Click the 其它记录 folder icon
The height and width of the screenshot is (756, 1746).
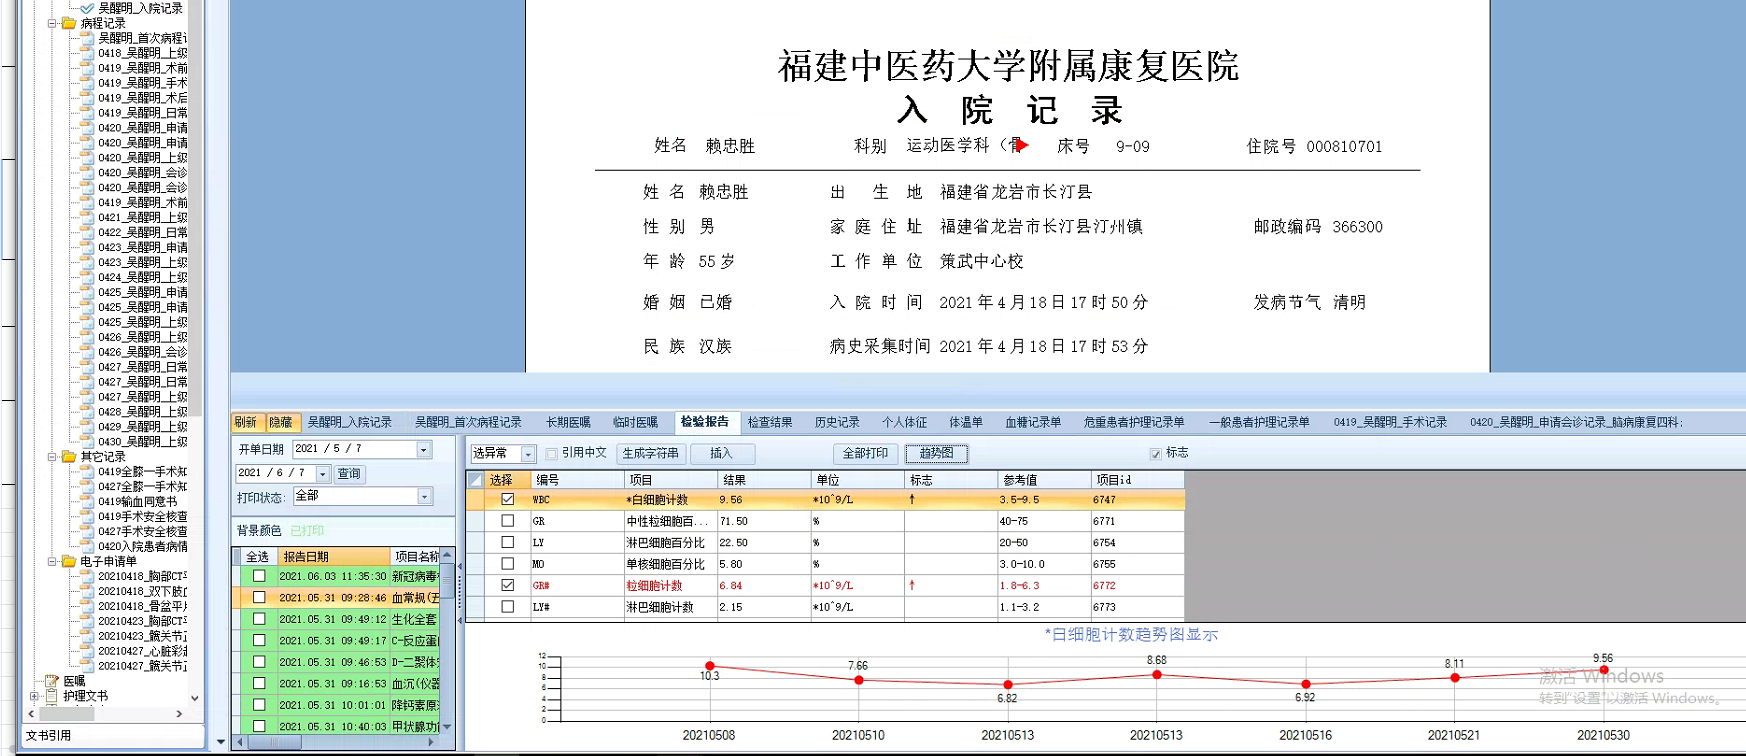point(69,457)
